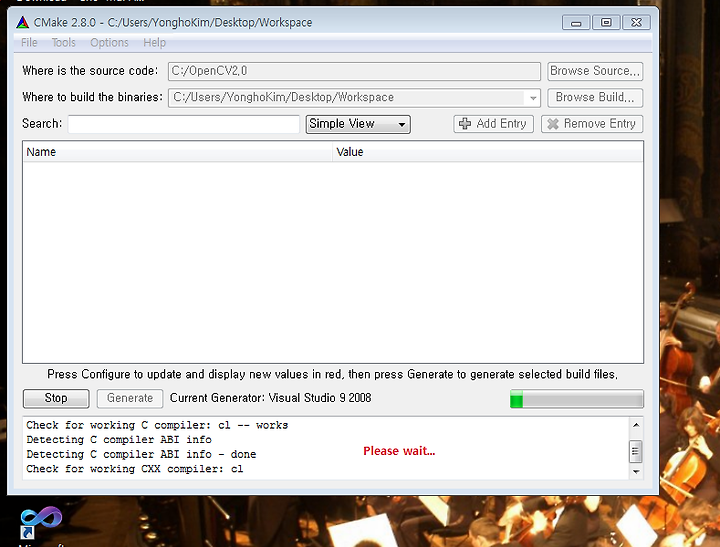
Task: Click the Add Entry plus button
Action: 493,124
